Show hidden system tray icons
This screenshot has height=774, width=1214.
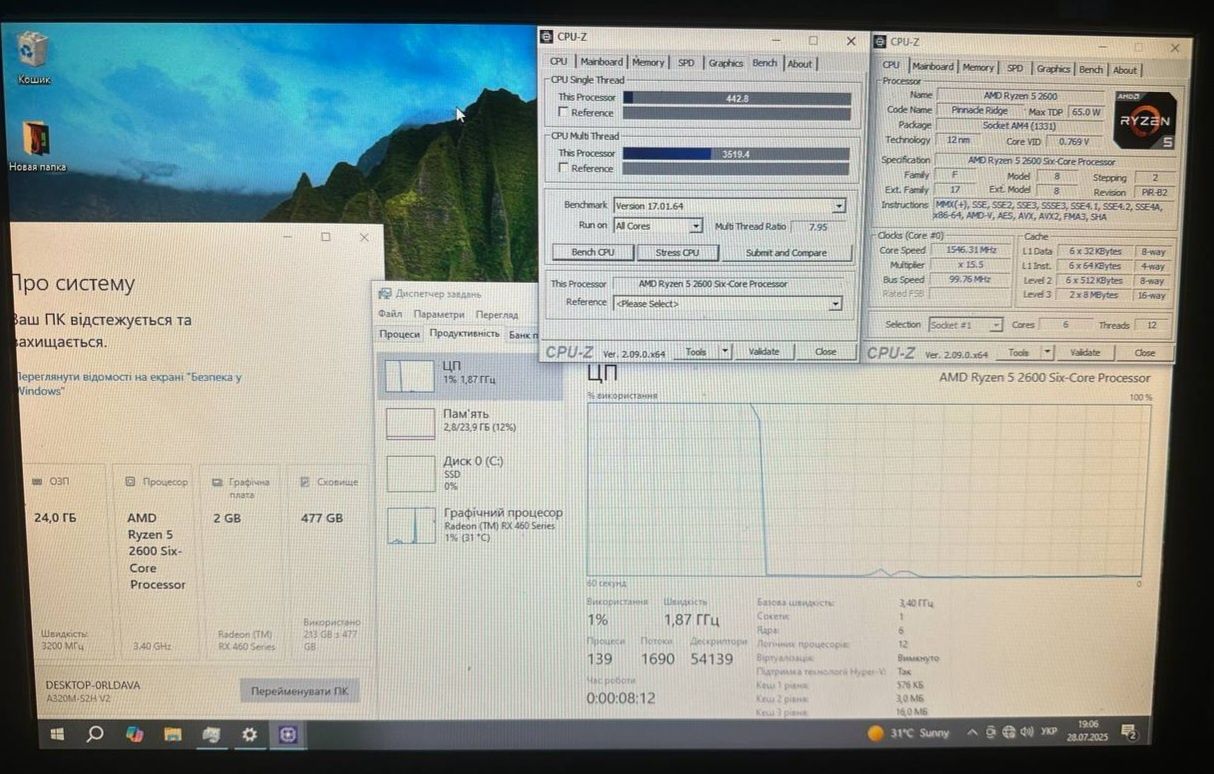click(973, 733)
